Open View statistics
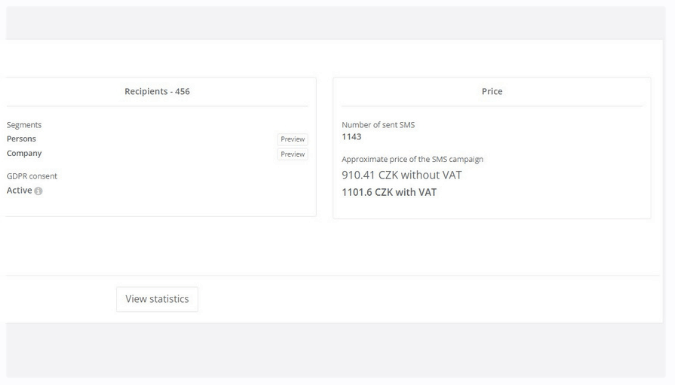Image resolution: width=675 pixels, height=385 pixels. [x=157, y=299]
